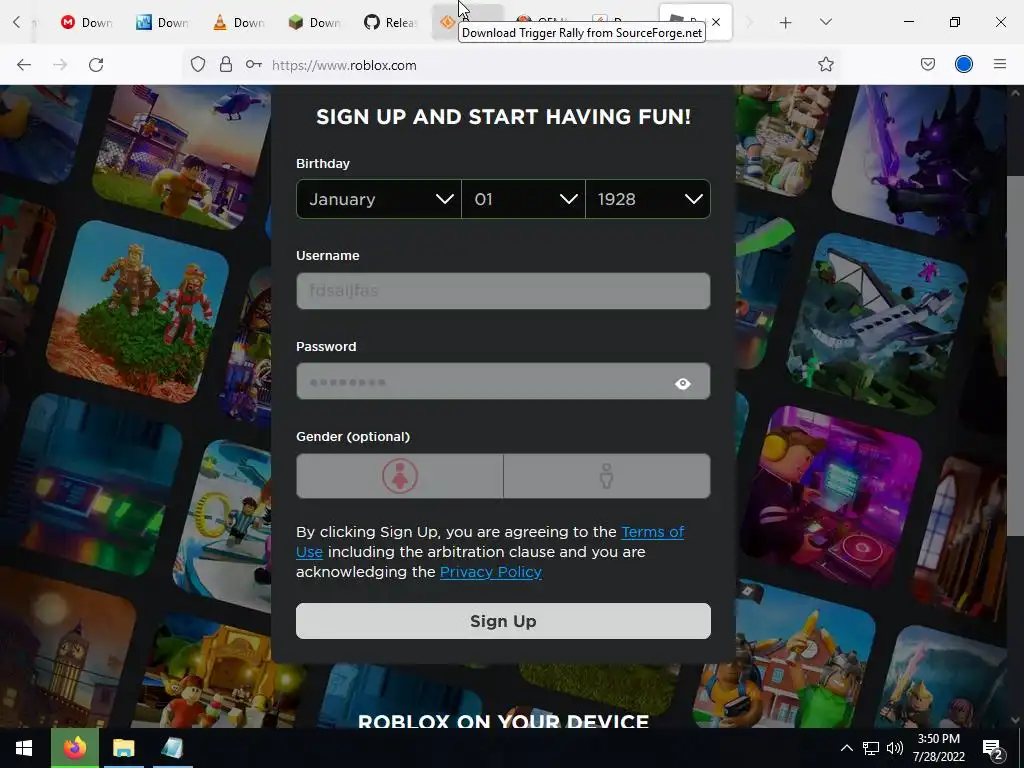Screen dimensions: 1024x768
Task: Switch to the GitHub Releases tab
Action: coord(390,22)
